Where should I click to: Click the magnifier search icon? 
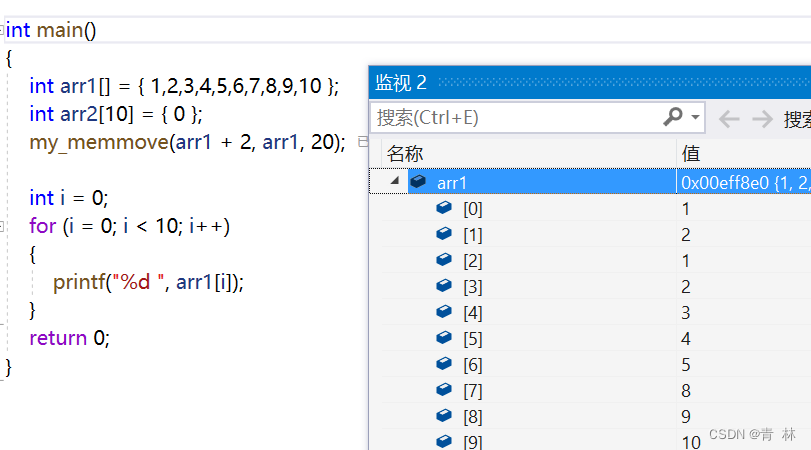click(673, 117)
